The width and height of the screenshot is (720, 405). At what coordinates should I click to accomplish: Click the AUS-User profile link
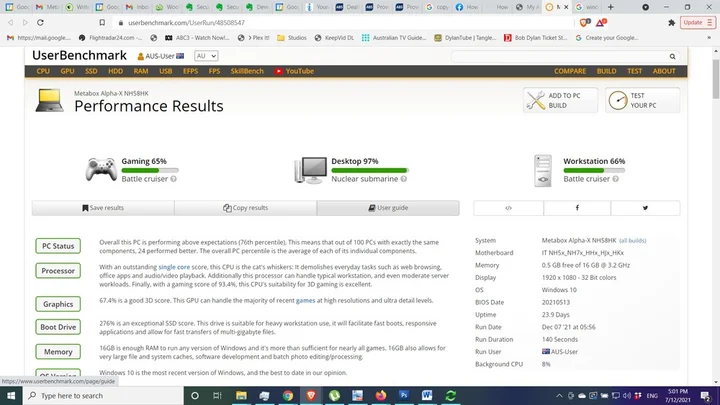(160, 56)
